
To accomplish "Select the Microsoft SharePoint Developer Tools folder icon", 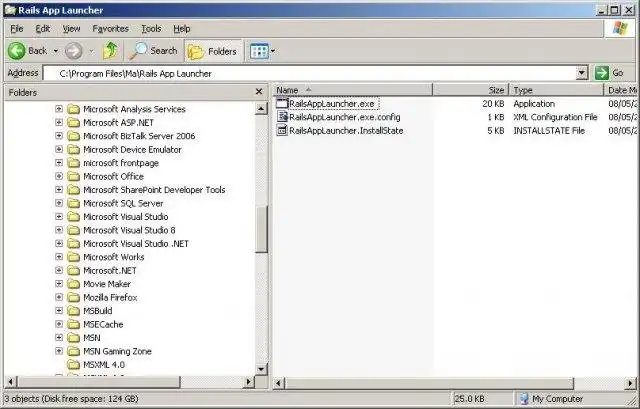I will (x=73, y=190).
